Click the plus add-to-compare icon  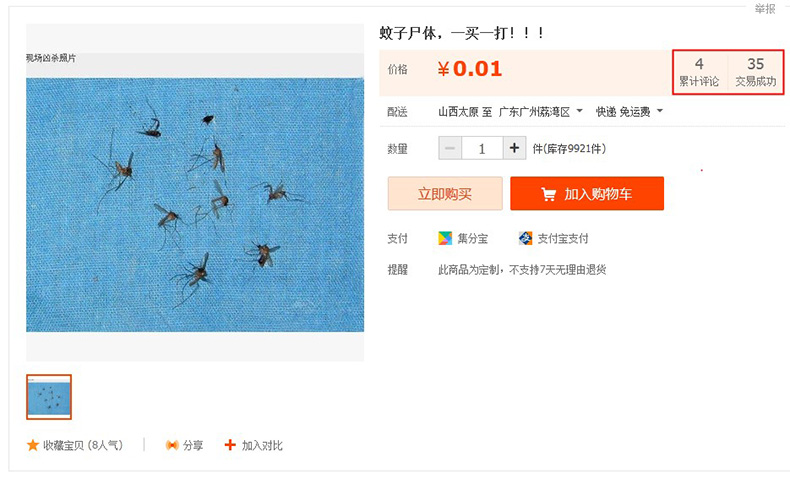tap(230, 445)
